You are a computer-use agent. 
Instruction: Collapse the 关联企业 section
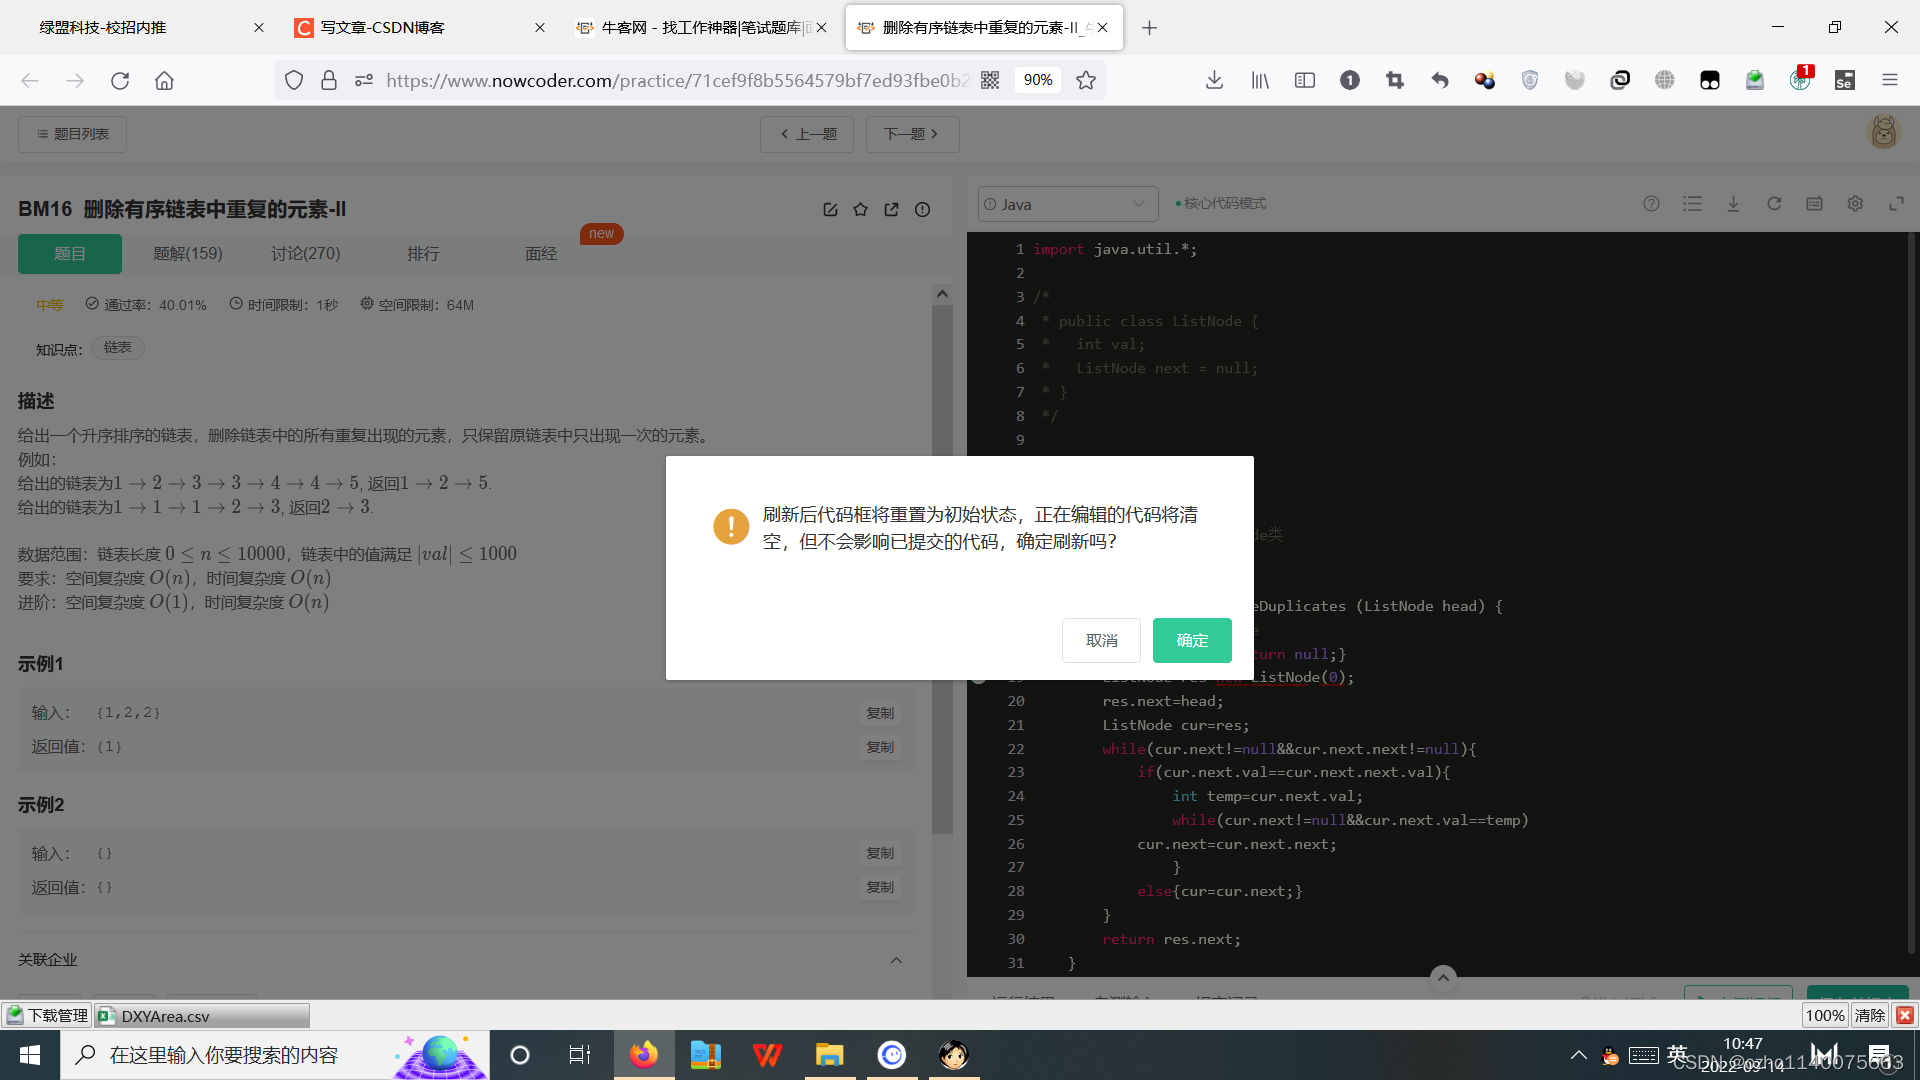tap(896, 960)
